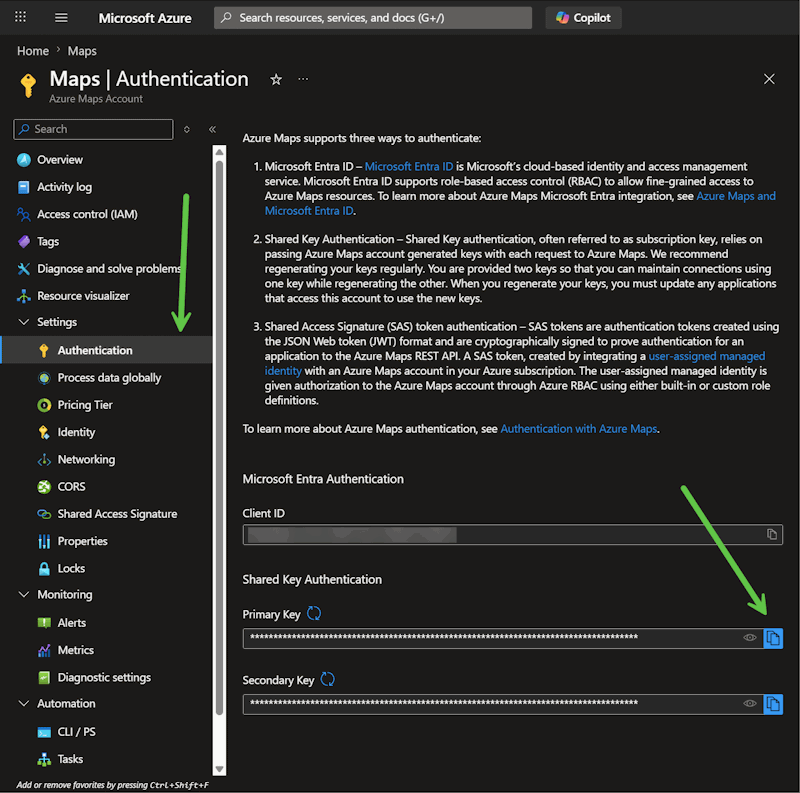Click the Client ID field
This screenshot has width=800, height=793.
tap(512, 535)
